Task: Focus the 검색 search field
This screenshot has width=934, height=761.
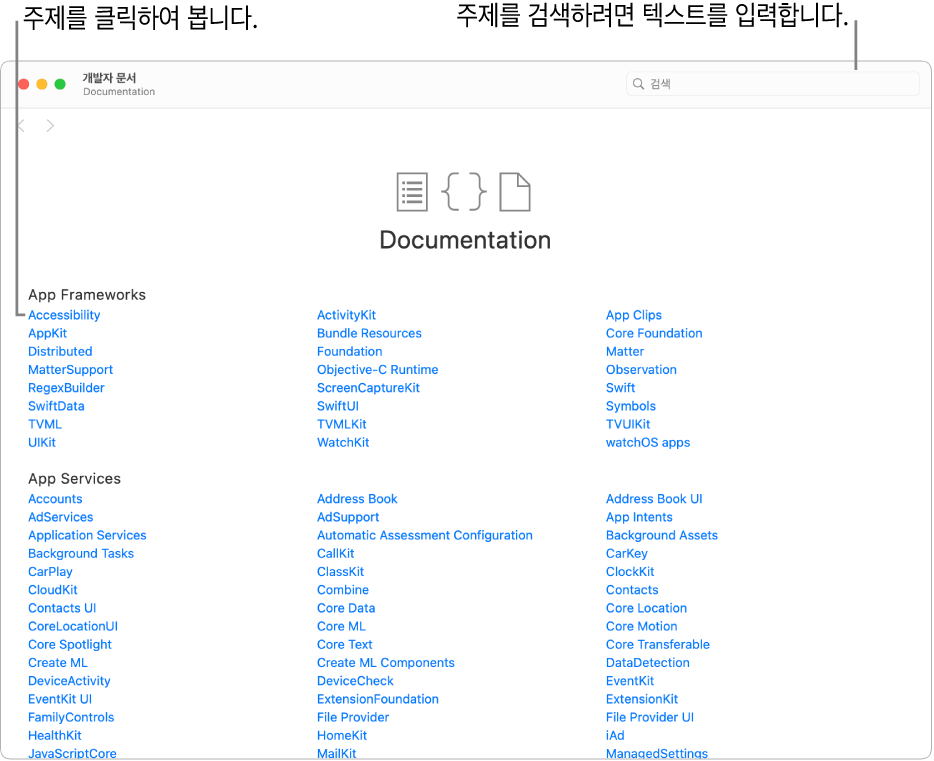Action: point(773,84)
